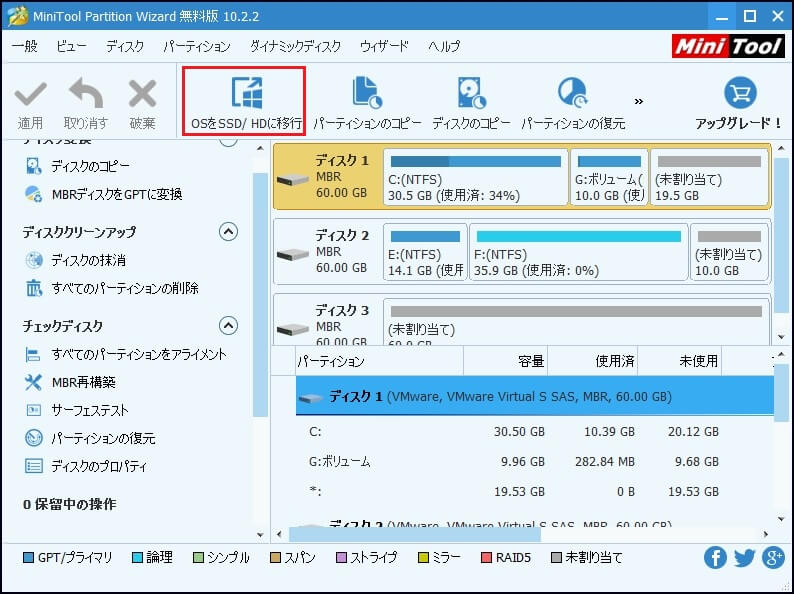Start パーティションの復元 from the toolbar
Viewport: 794px width, 594px height.
point(573,103)
